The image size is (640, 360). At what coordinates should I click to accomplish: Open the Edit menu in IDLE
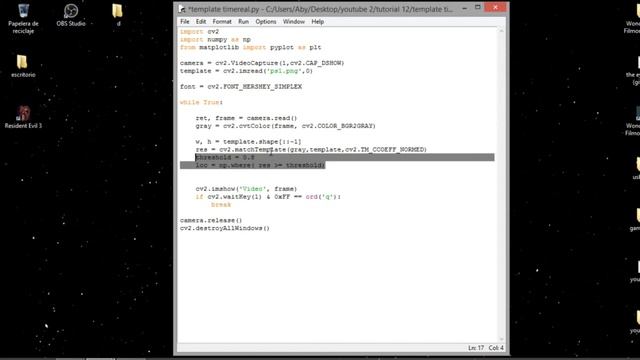click(x=201, y=22)
